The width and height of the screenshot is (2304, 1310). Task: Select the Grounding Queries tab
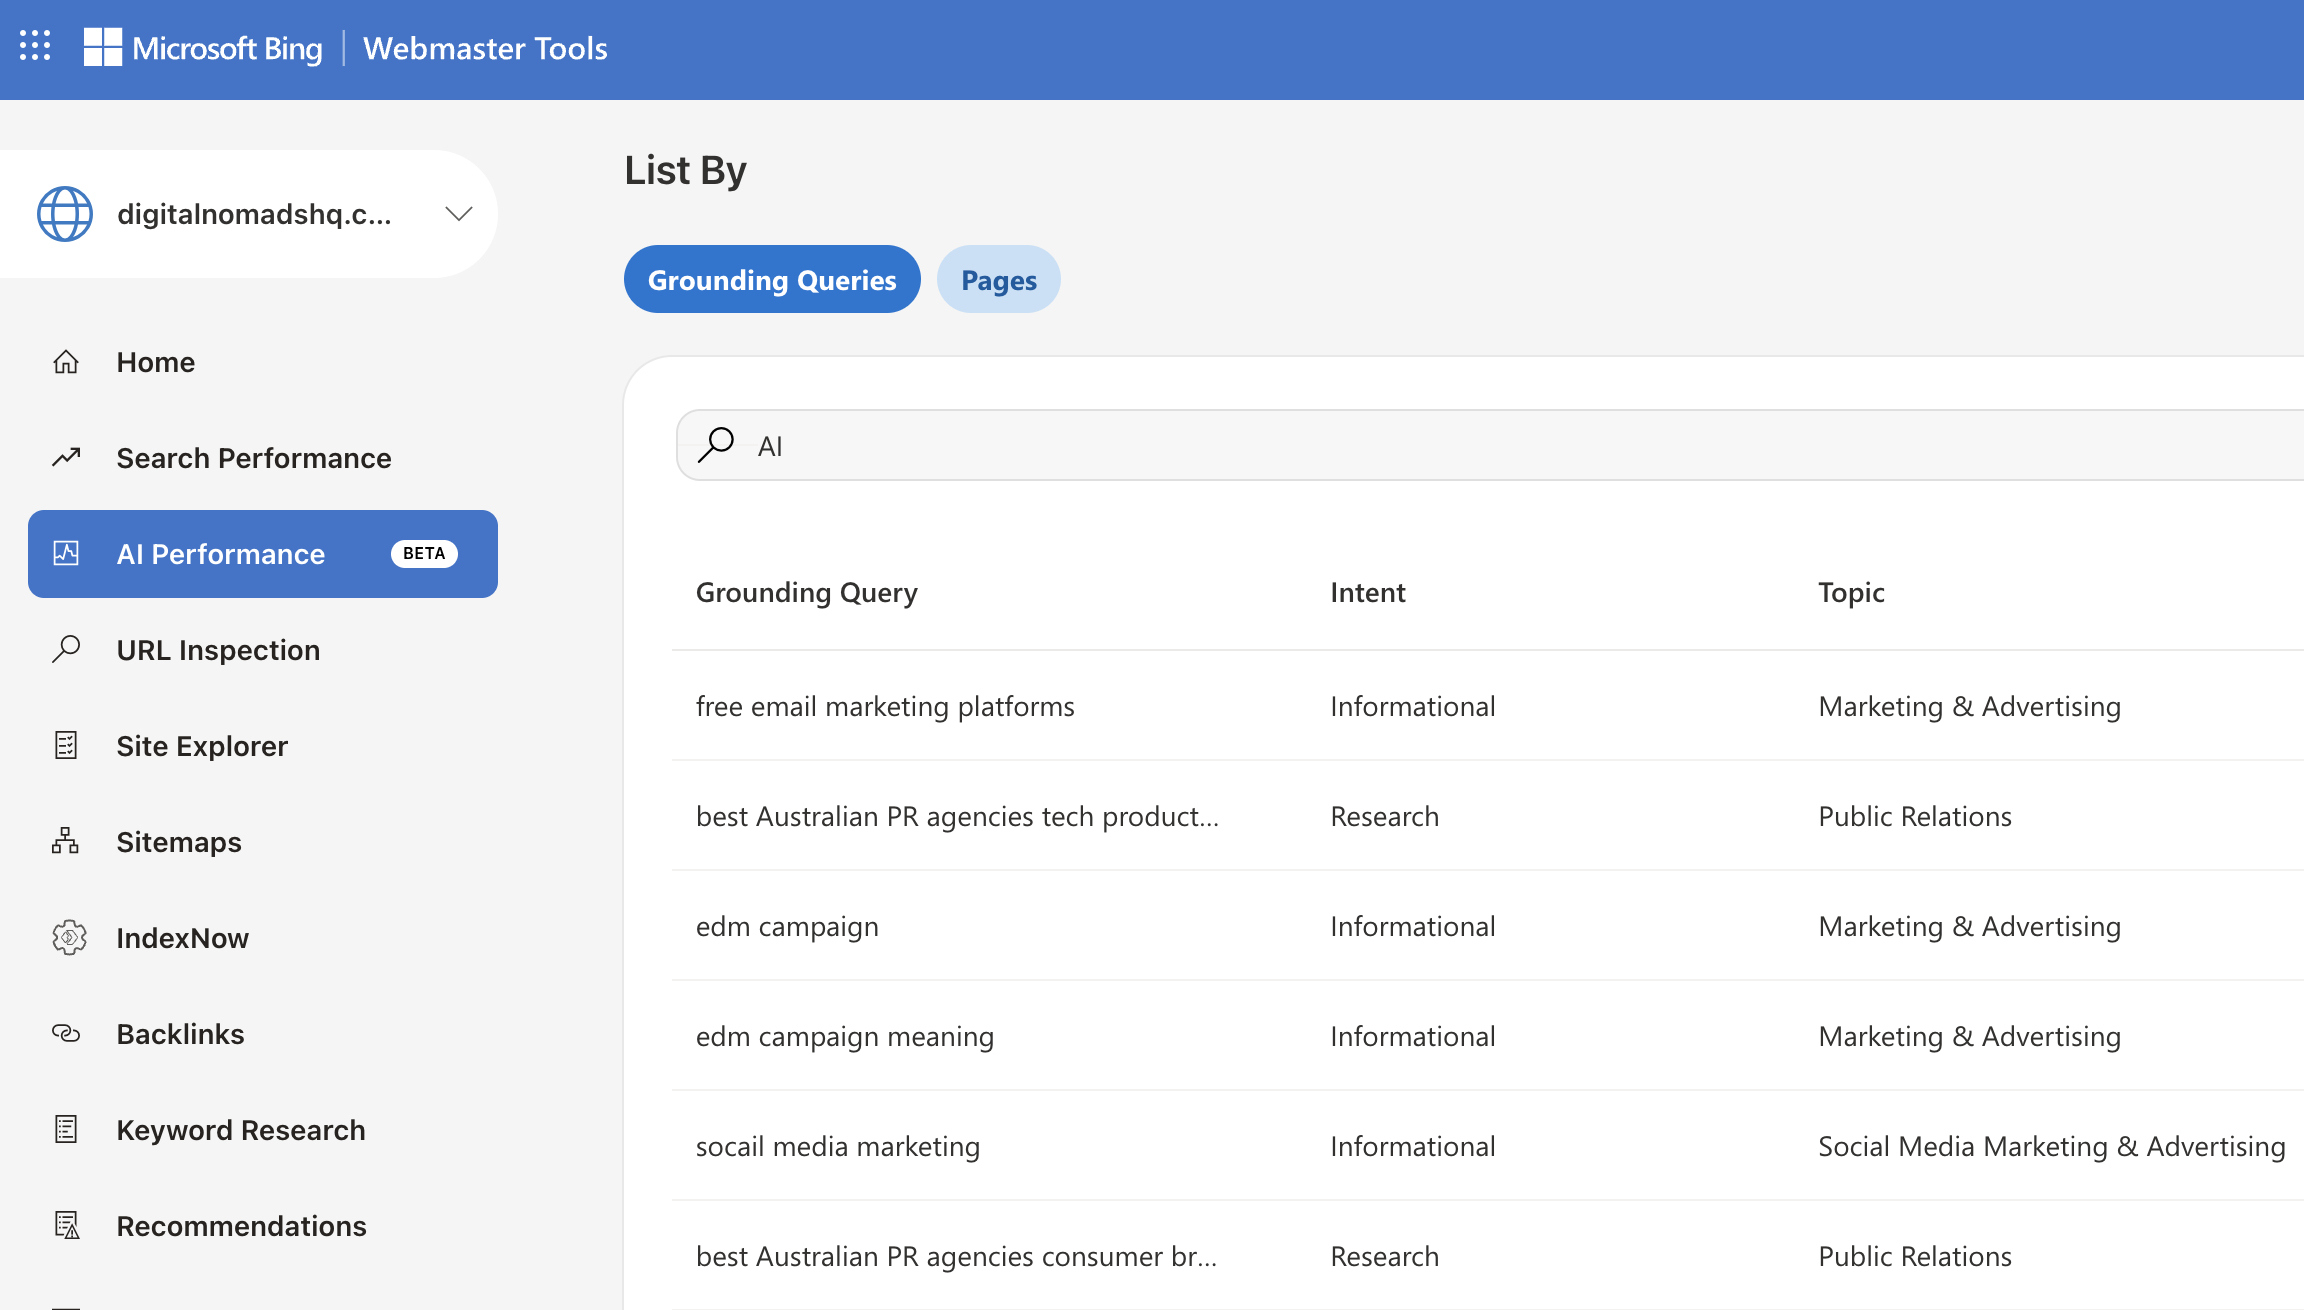click(772, 279)
